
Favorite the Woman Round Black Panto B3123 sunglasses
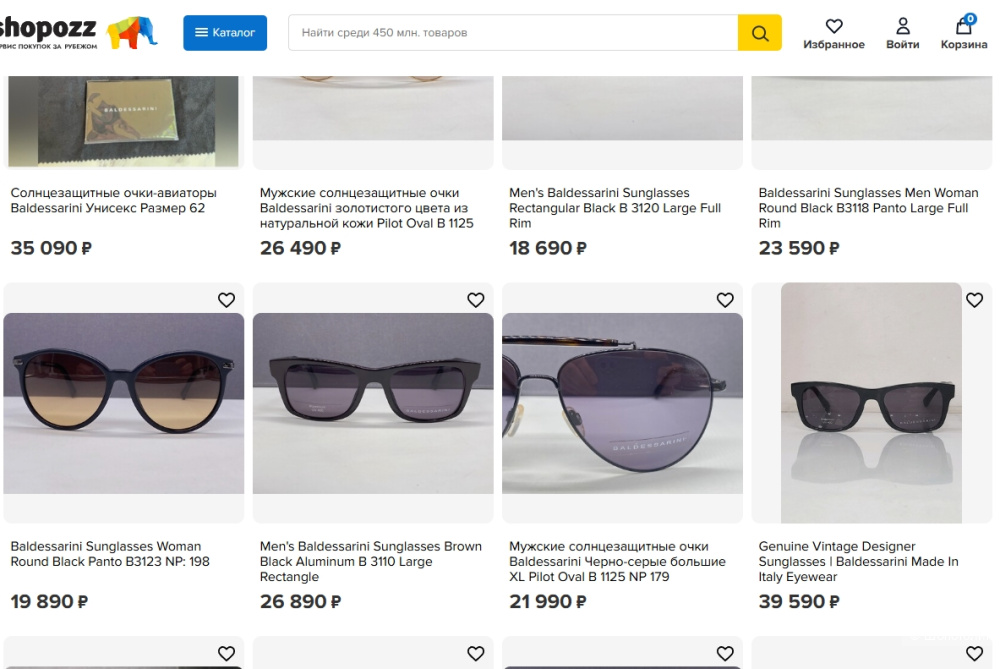click(226, 300)
